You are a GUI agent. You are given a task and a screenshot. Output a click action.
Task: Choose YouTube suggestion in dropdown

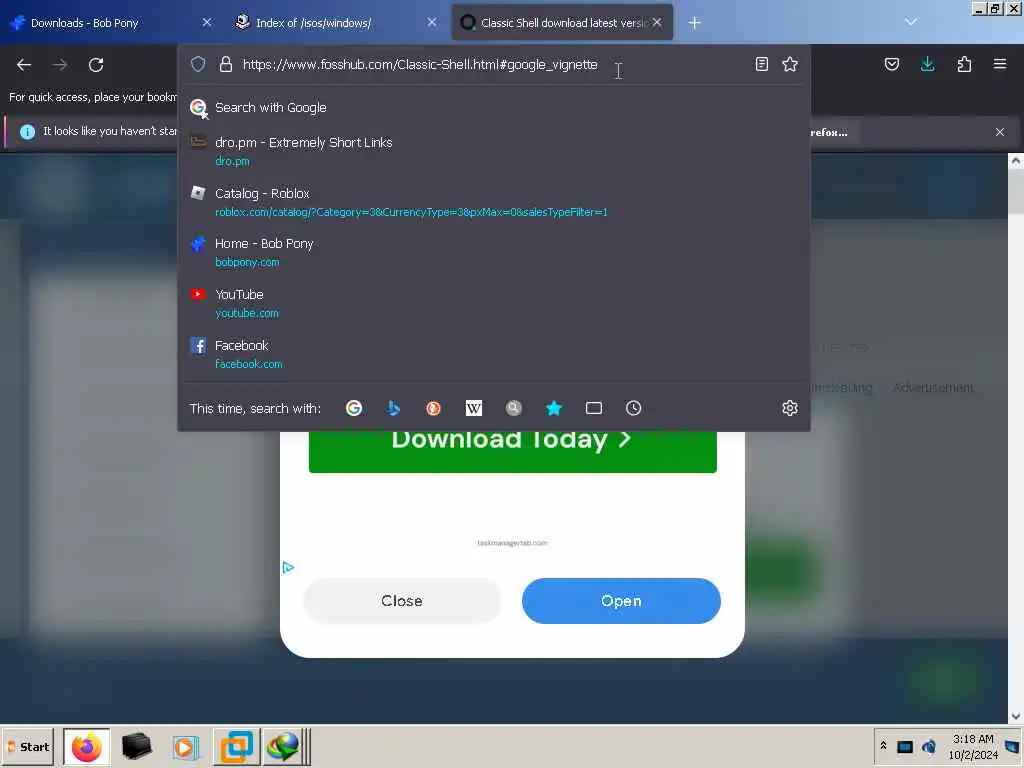pos(494,303)
